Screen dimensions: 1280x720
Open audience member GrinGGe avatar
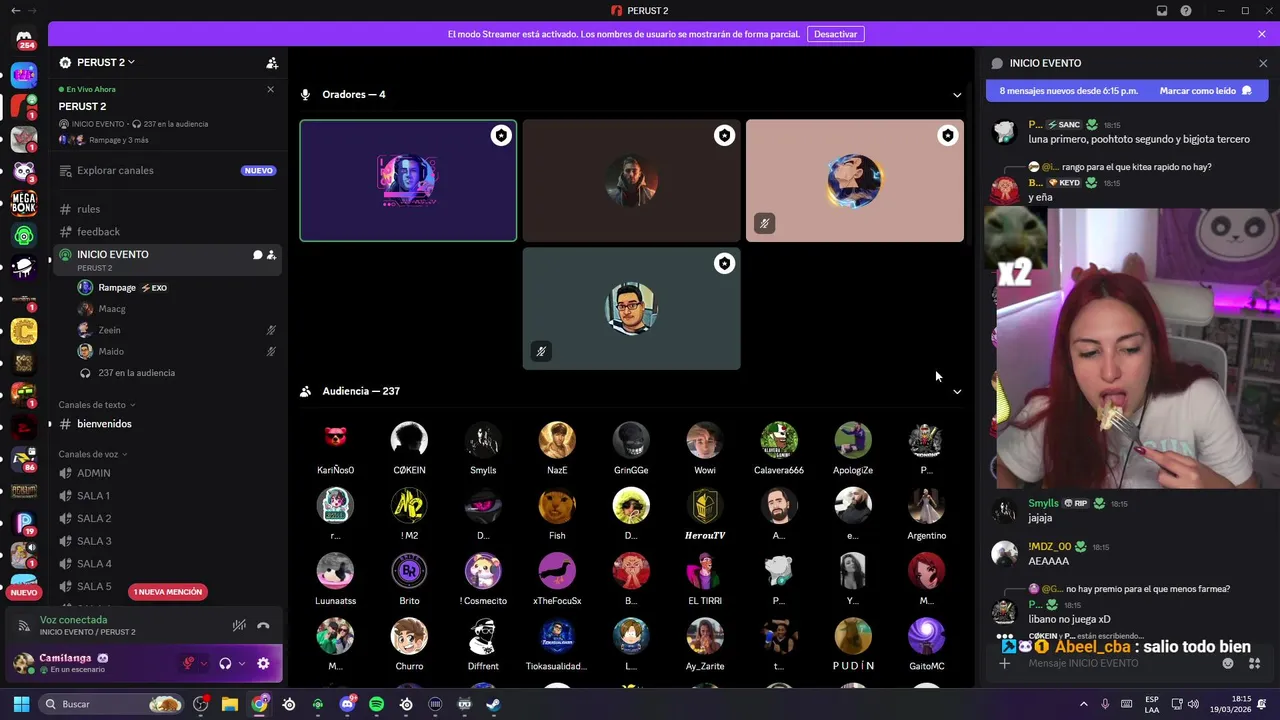[x=631, y=440]
